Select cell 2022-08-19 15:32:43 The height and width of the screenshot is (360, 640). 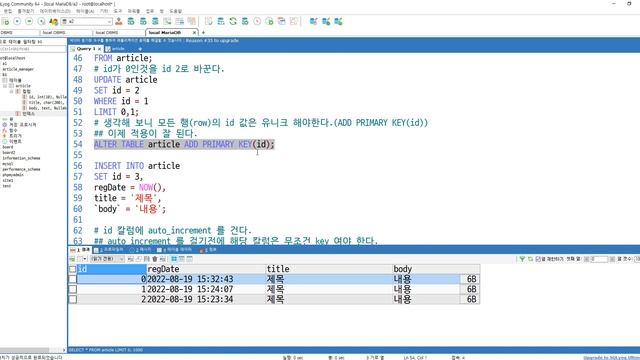point(206,279)
